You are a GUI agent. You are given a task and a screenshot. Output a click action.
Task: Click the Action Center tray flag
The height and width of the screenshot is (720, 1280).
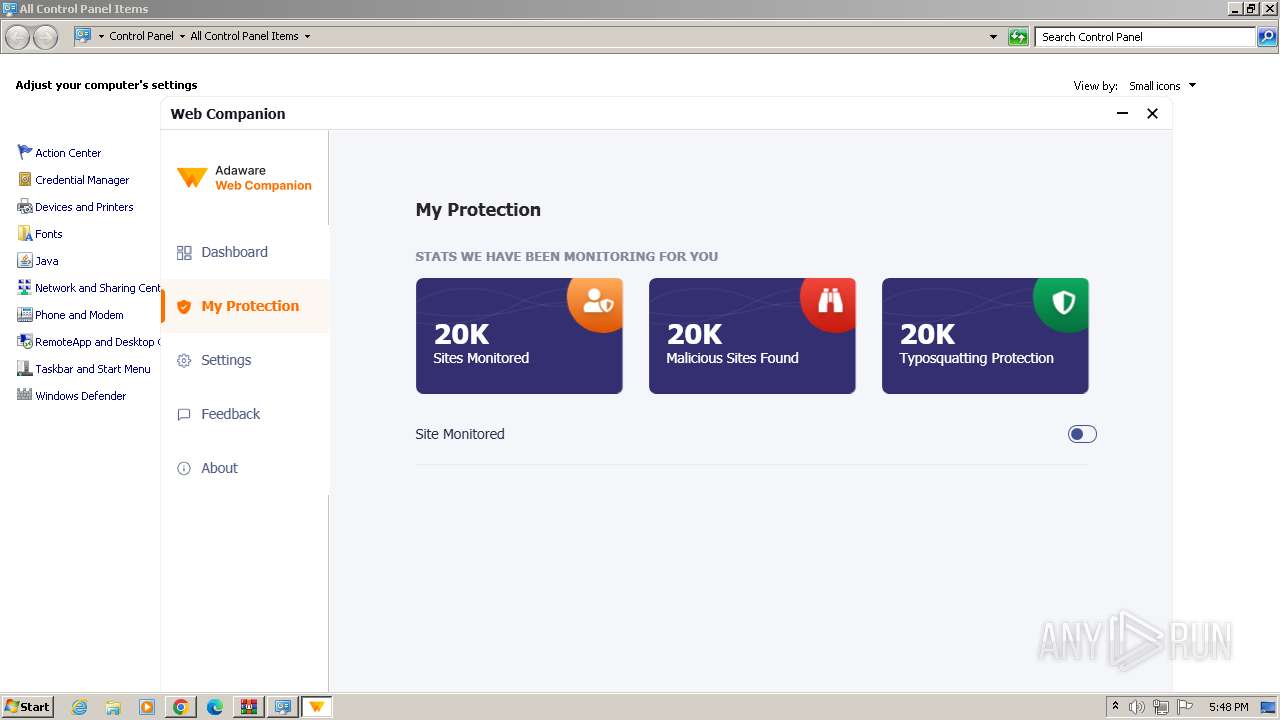pyautogui.click(x=1184, y=707)
